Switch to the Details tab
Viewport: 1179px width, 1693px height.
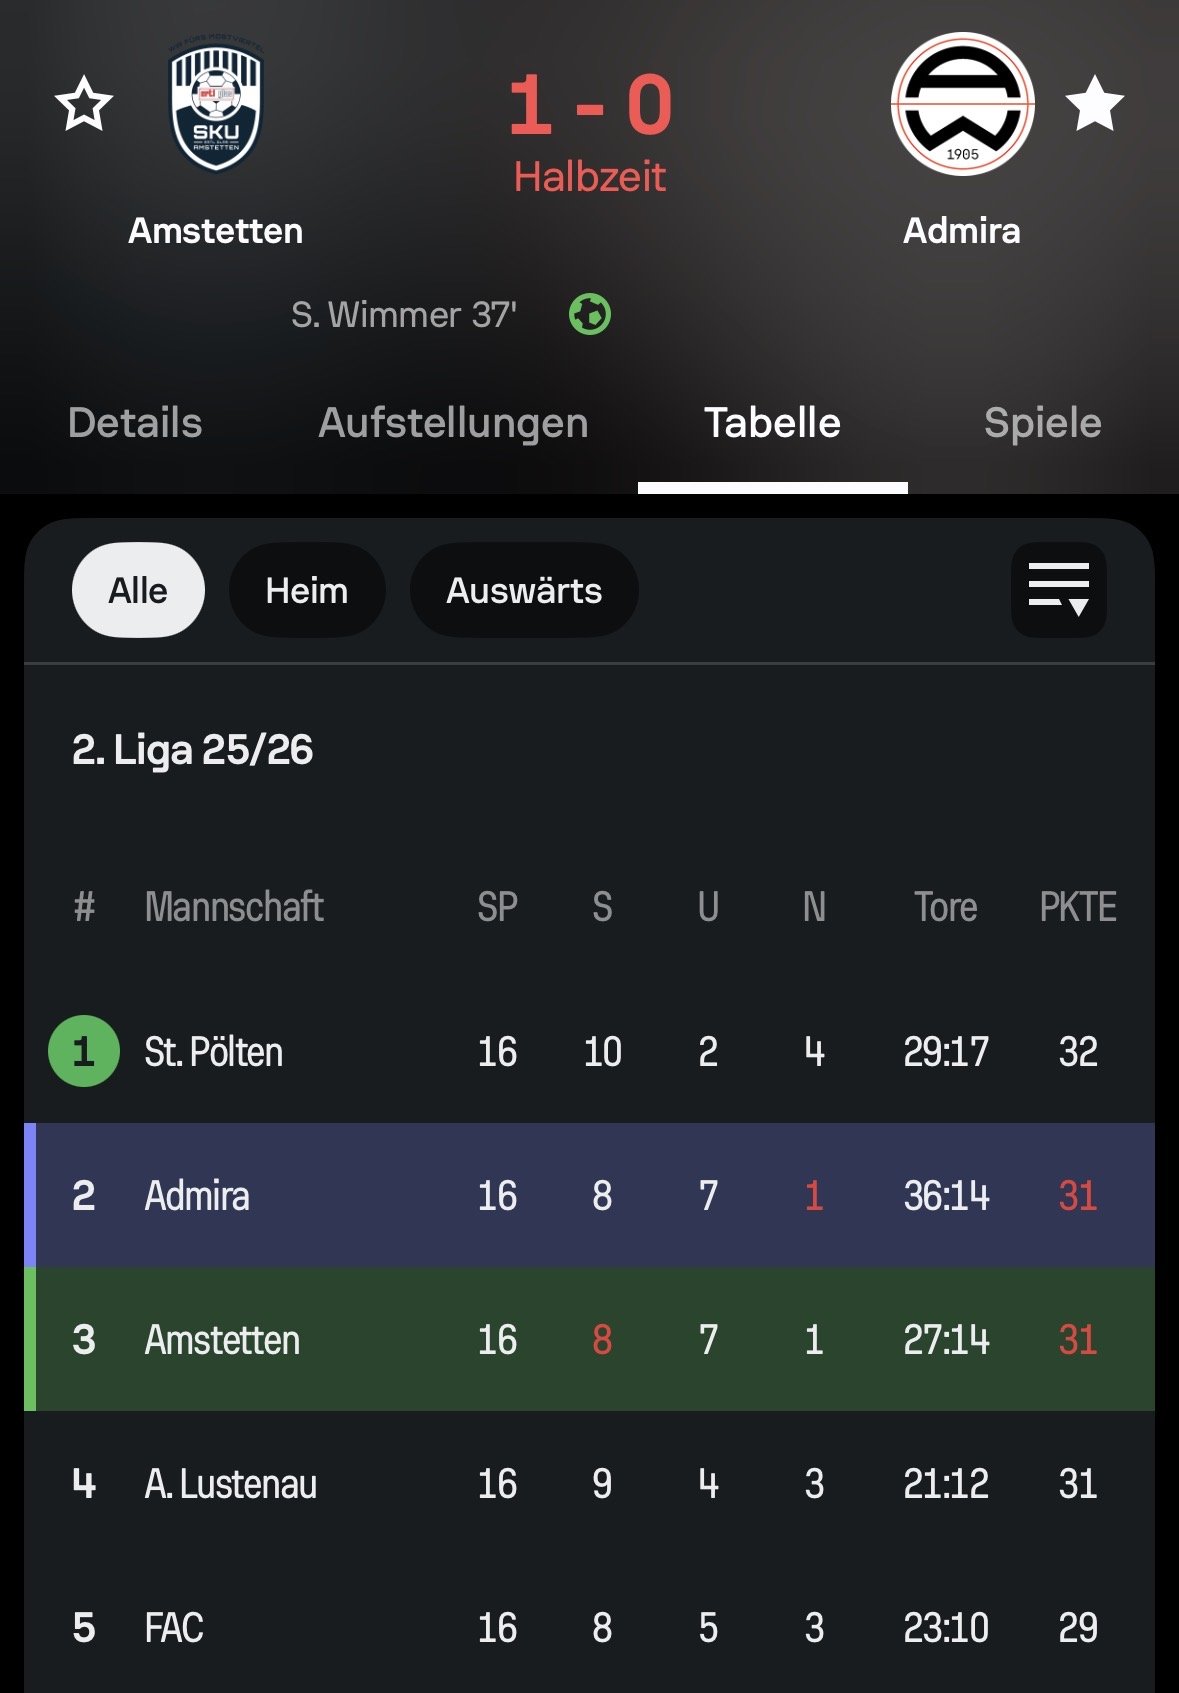(x=135, y=423)
